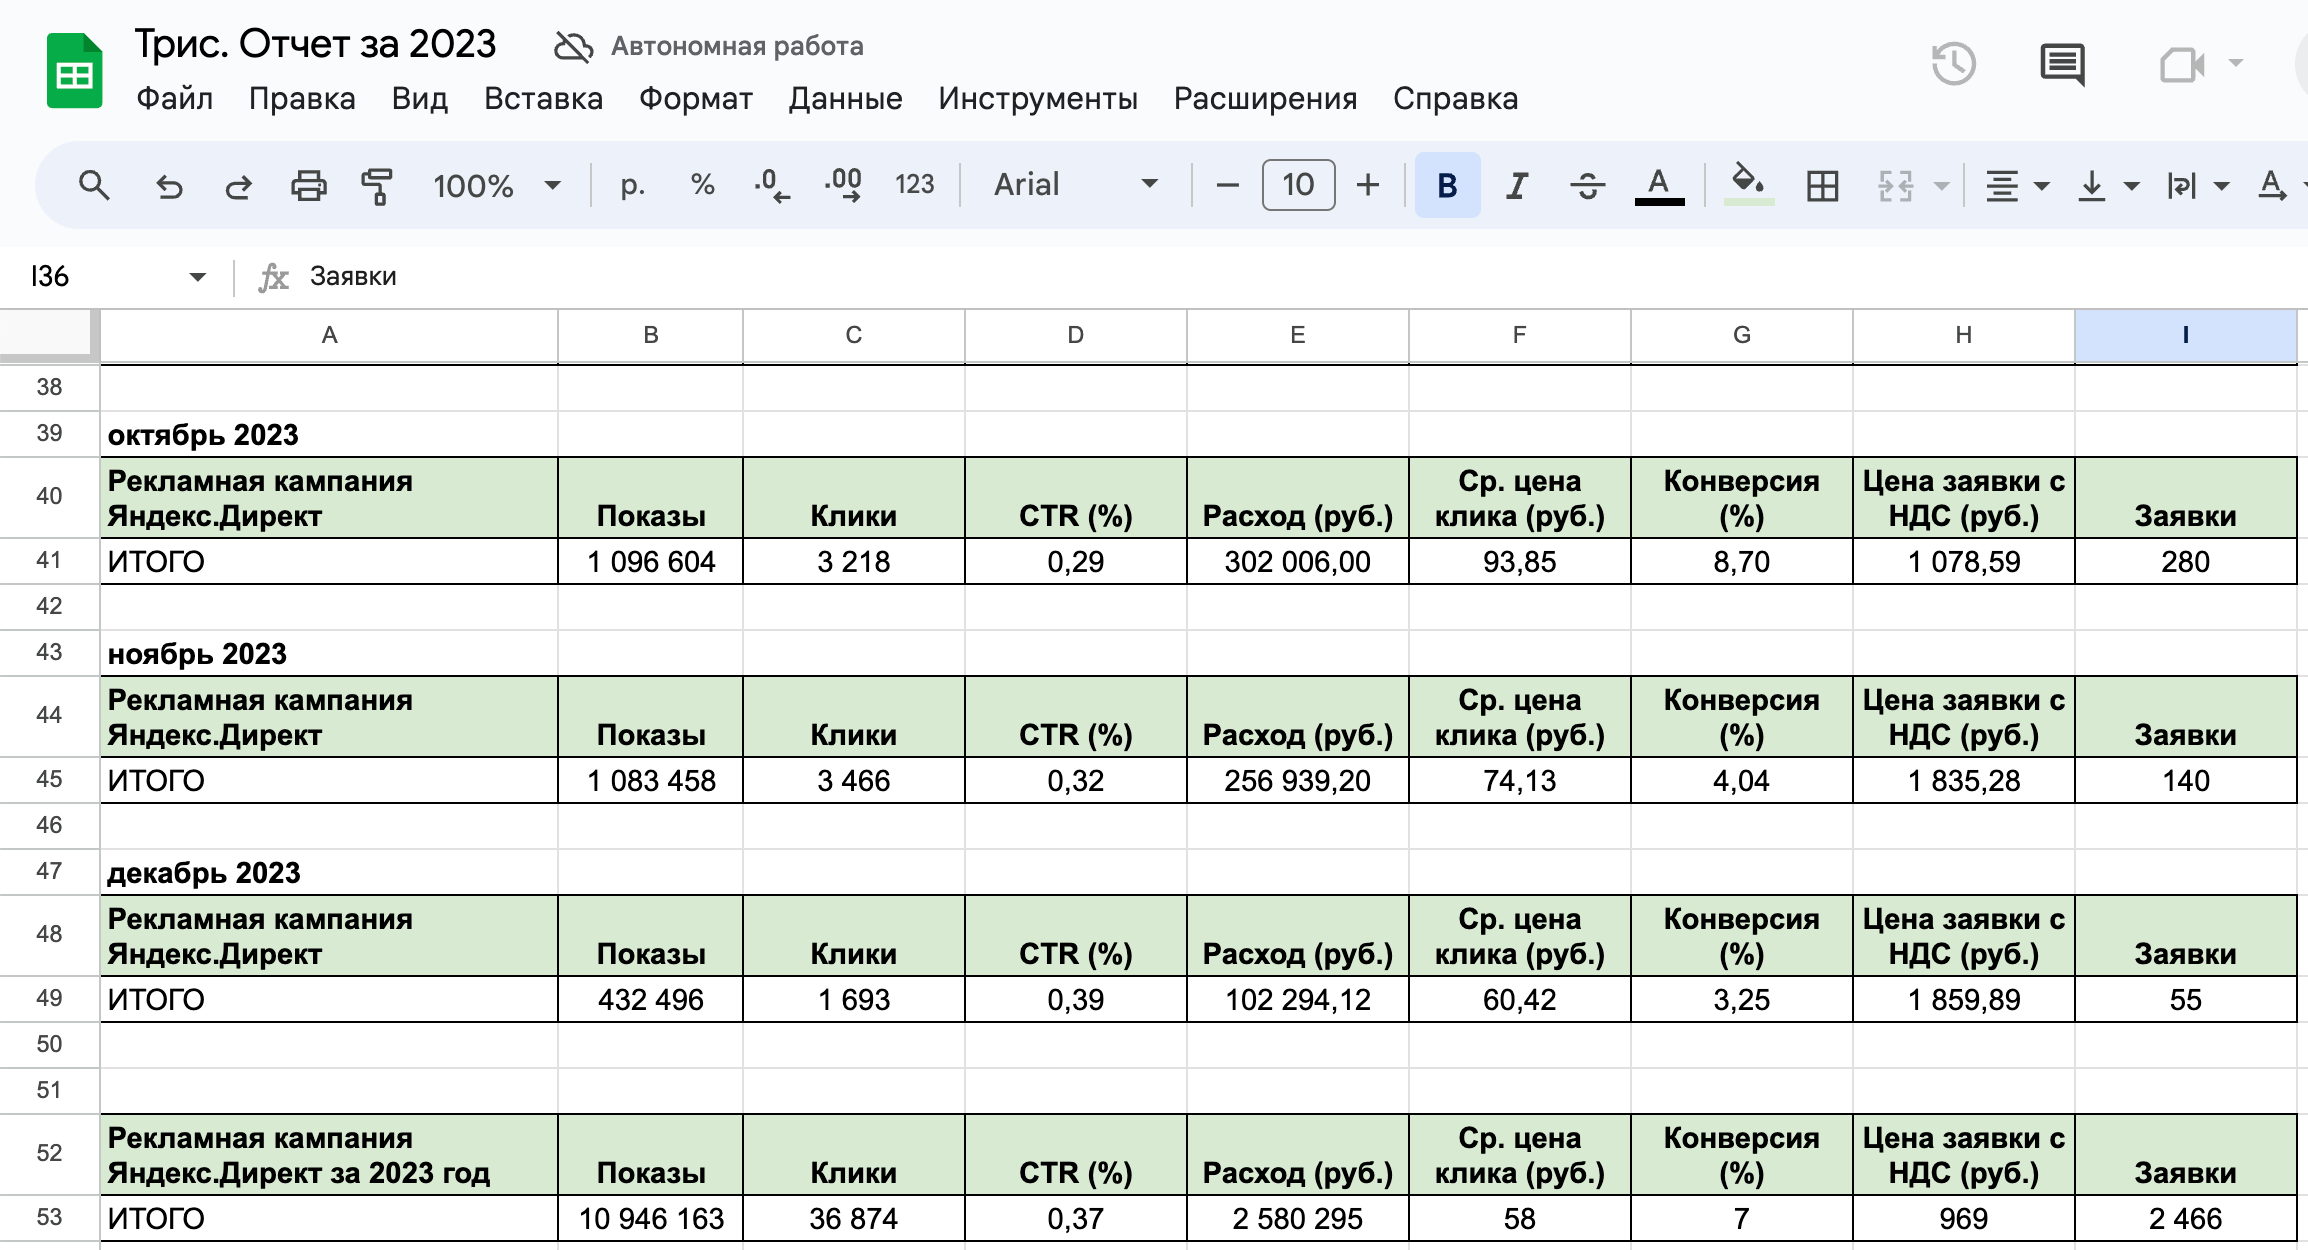Select cell with value 1 835,28

coord(1963,781)
